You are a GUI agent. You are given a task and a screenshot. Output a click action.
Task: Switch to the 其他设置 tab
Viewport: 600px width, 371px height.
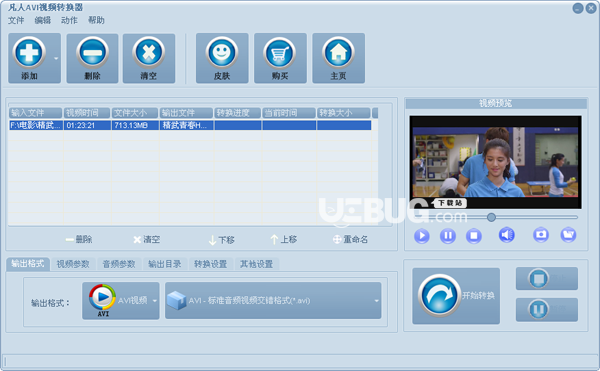coord(256,264)
